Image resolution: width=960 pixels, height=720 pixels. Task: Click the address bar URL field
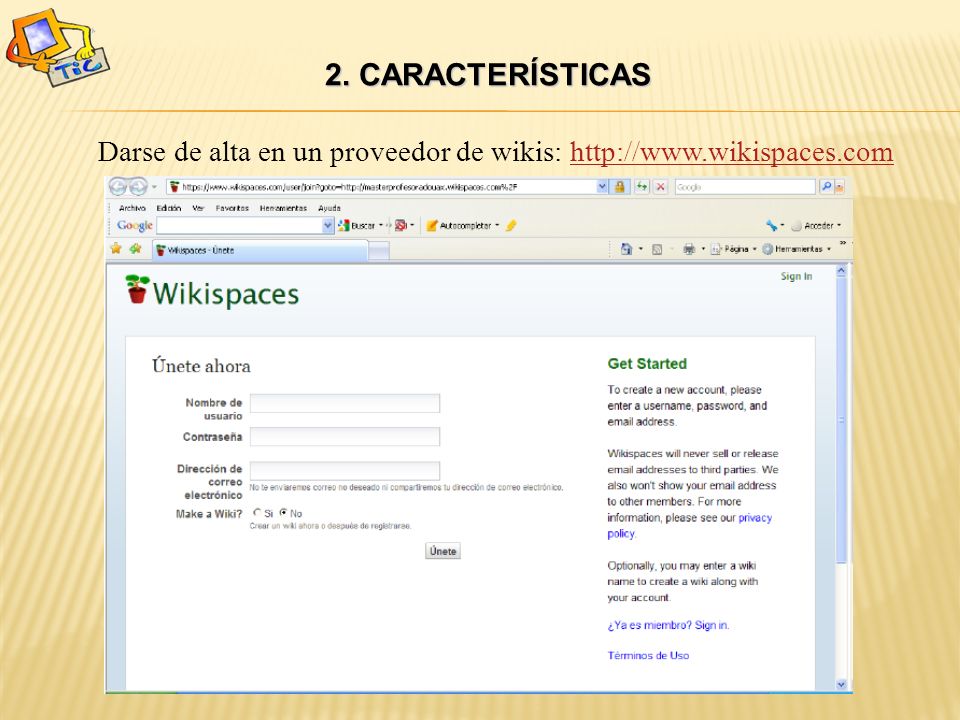[x=381, y=187]
